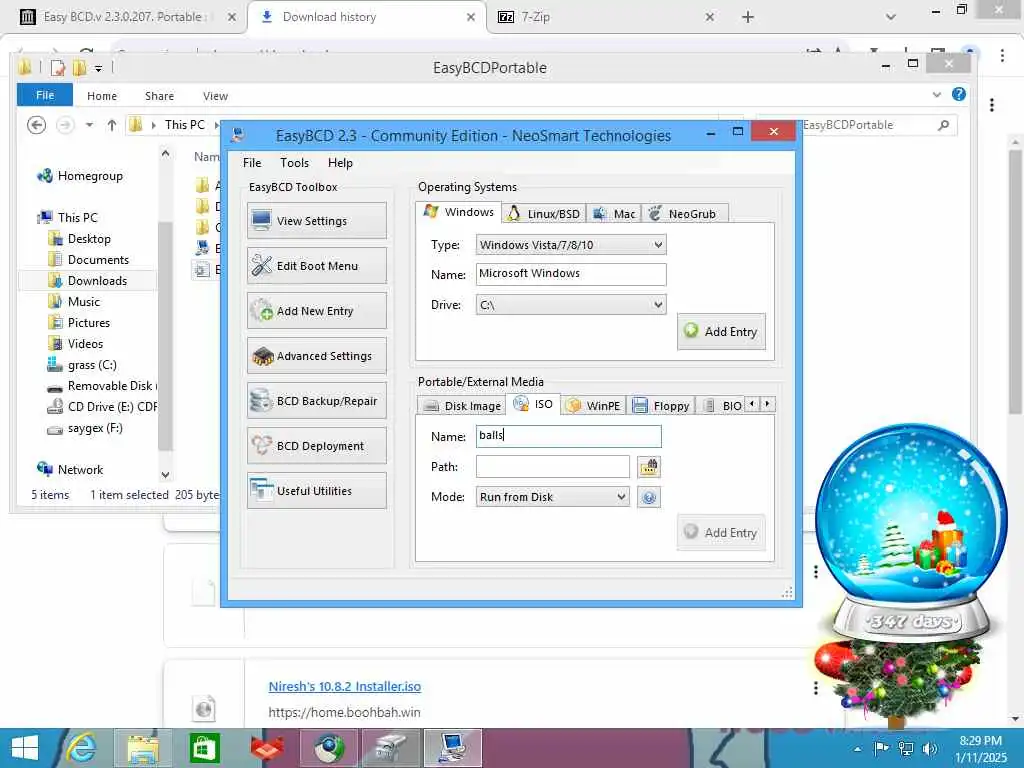
Task: Switch to the Windows OS tab
Action: [x=458, y=212]
